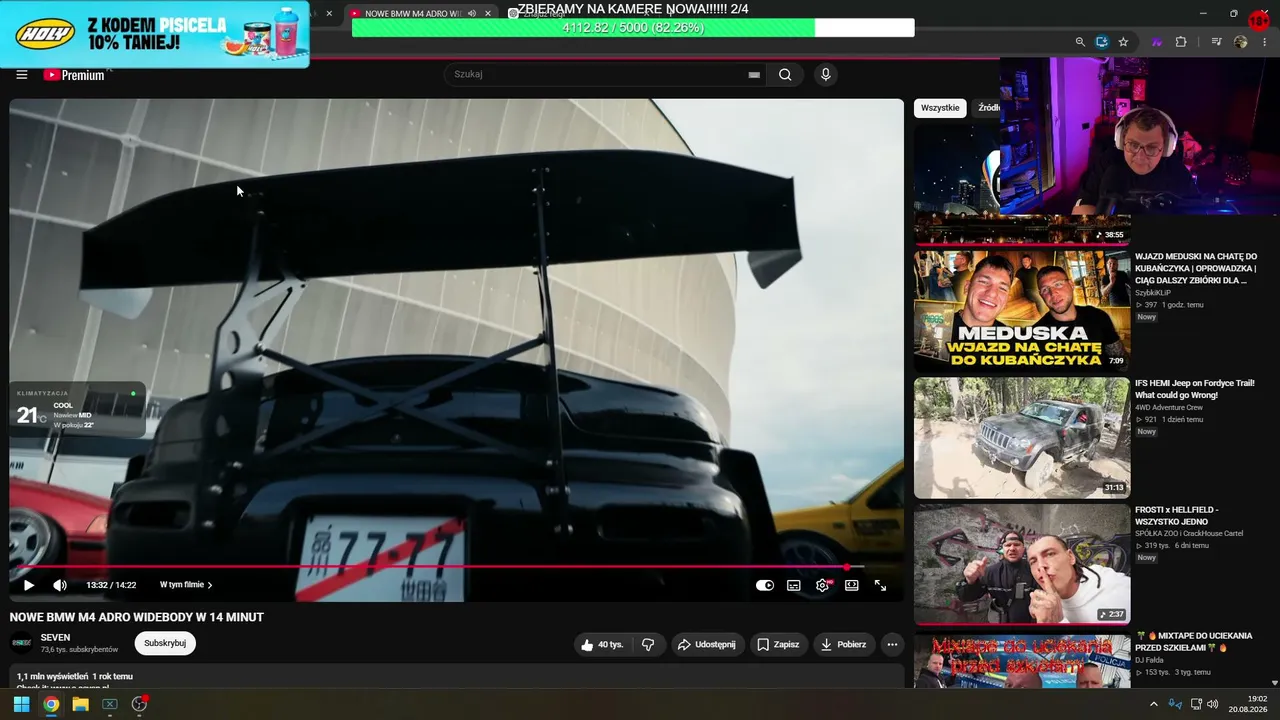Open volume control in system tray
Image resolution: width=1280 pixels, height=720 pixels.
pyautogui.click(x=1212, y=704)
